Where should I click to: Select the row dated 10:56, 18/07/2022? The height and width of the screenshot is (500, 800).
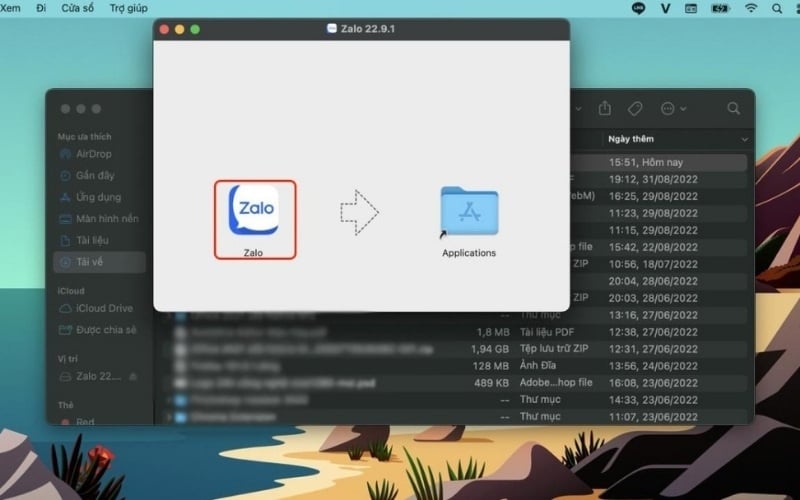click(x=658, y=264)
